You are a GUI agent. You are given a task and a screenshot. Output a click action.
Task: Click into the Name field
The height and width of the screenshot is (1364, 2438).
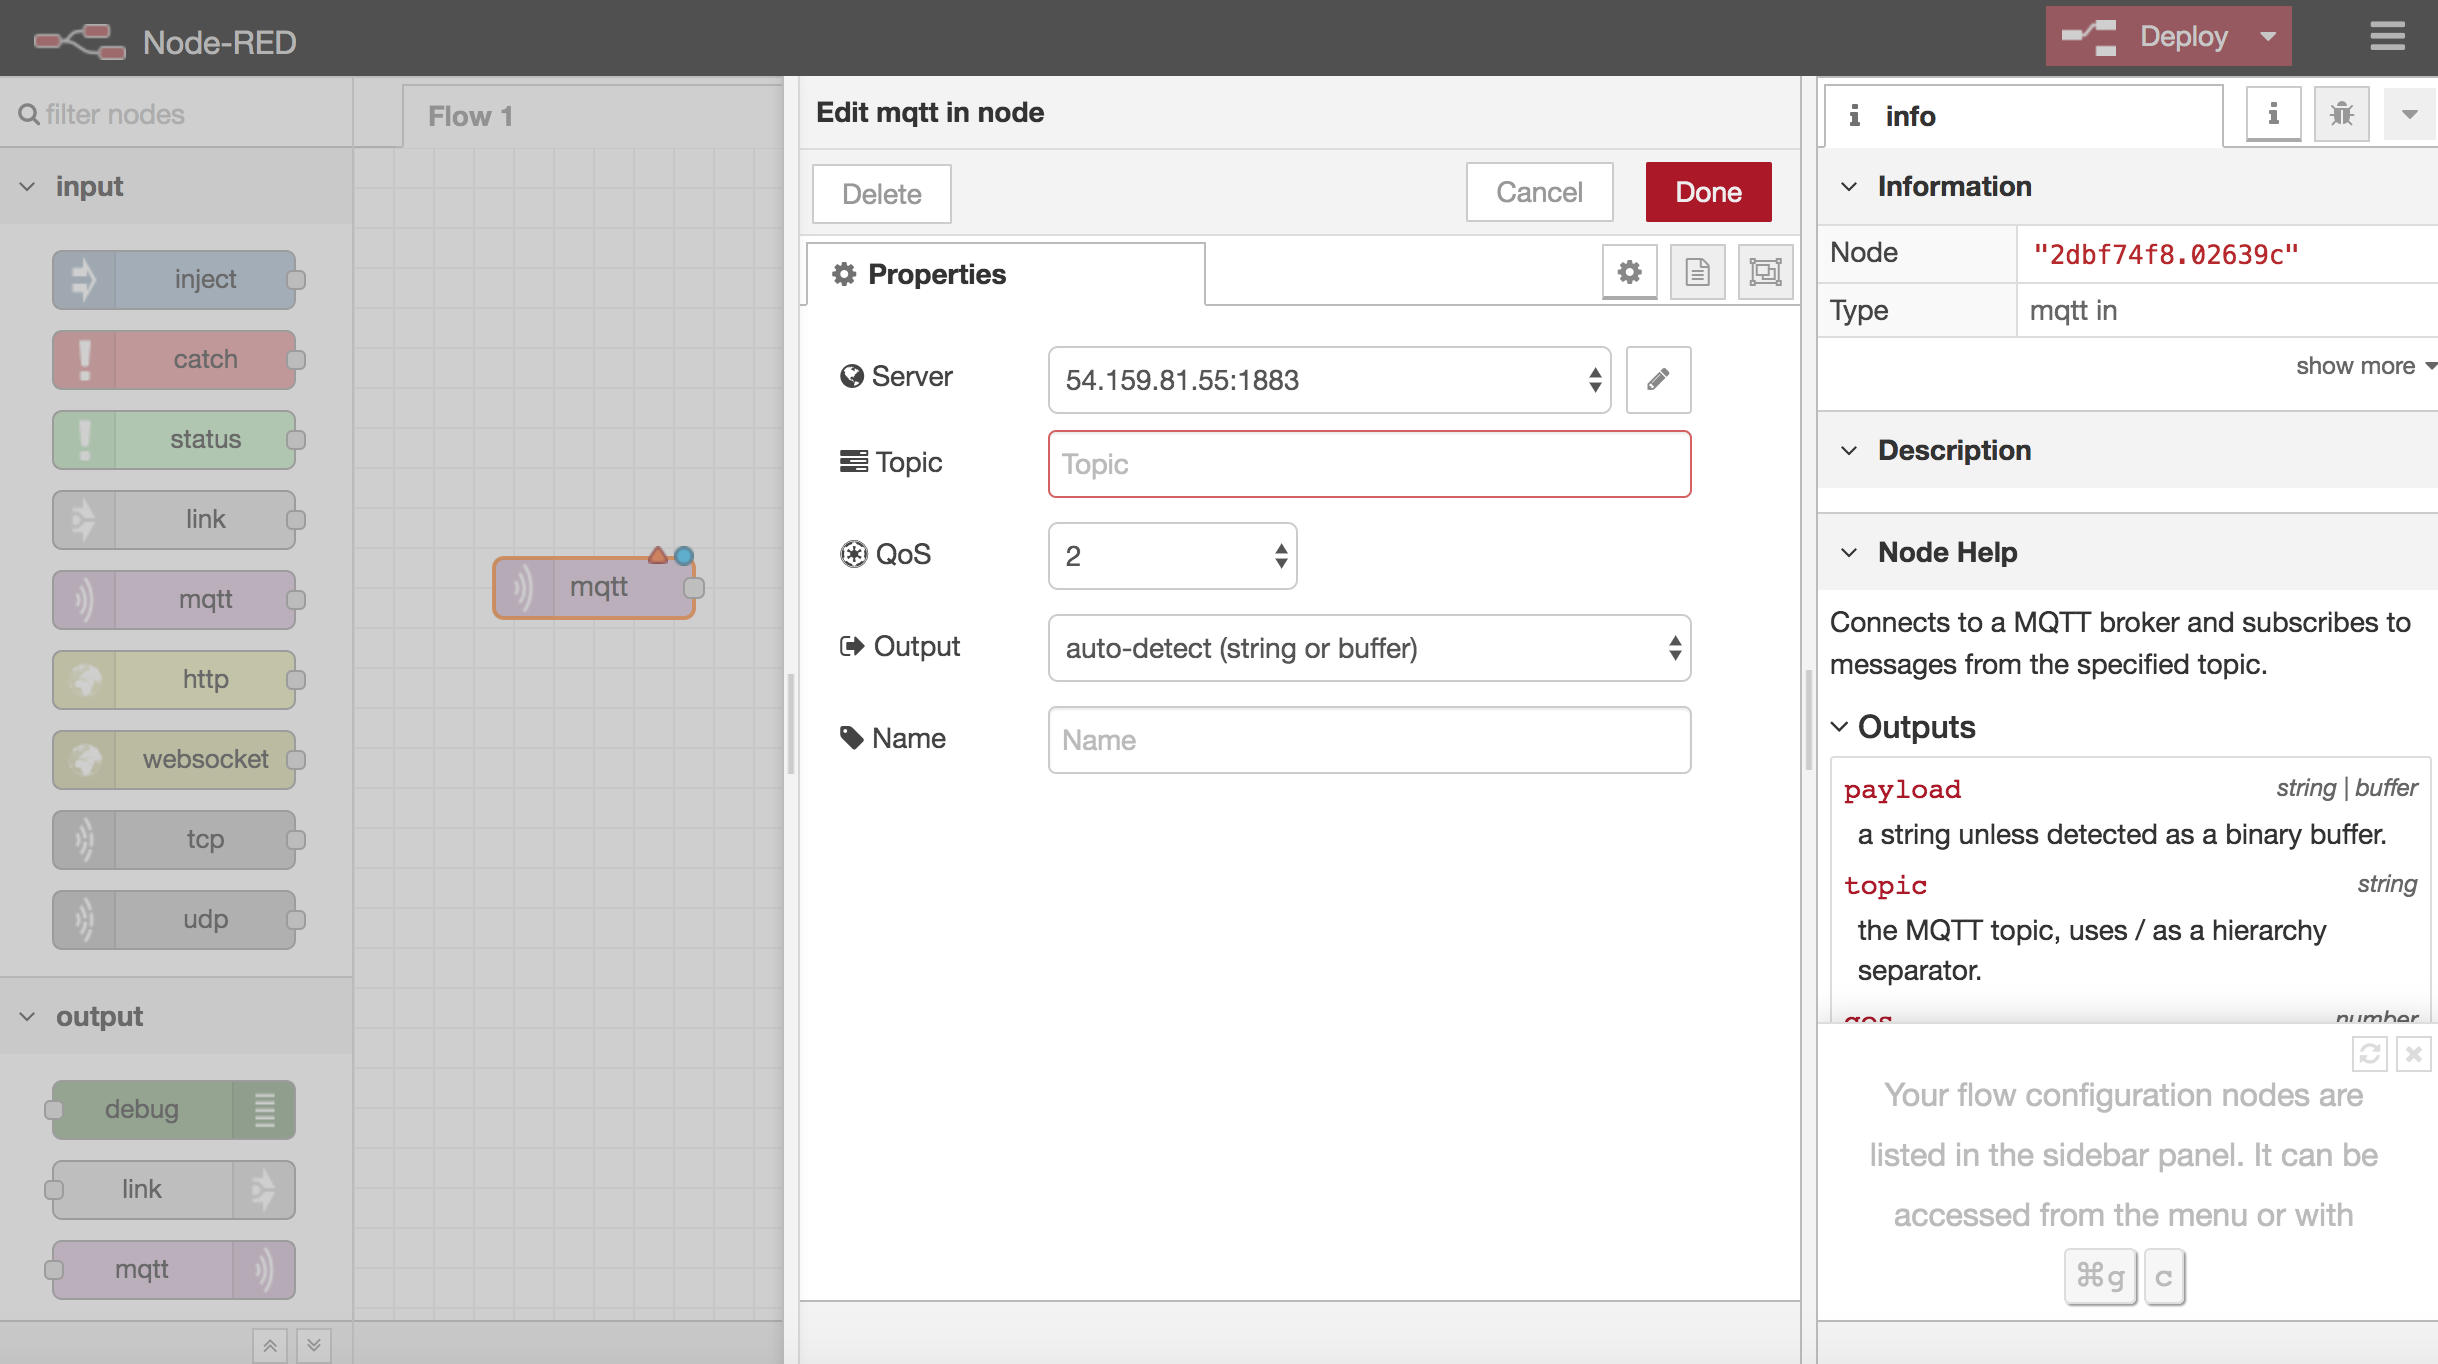(1369, 740)
